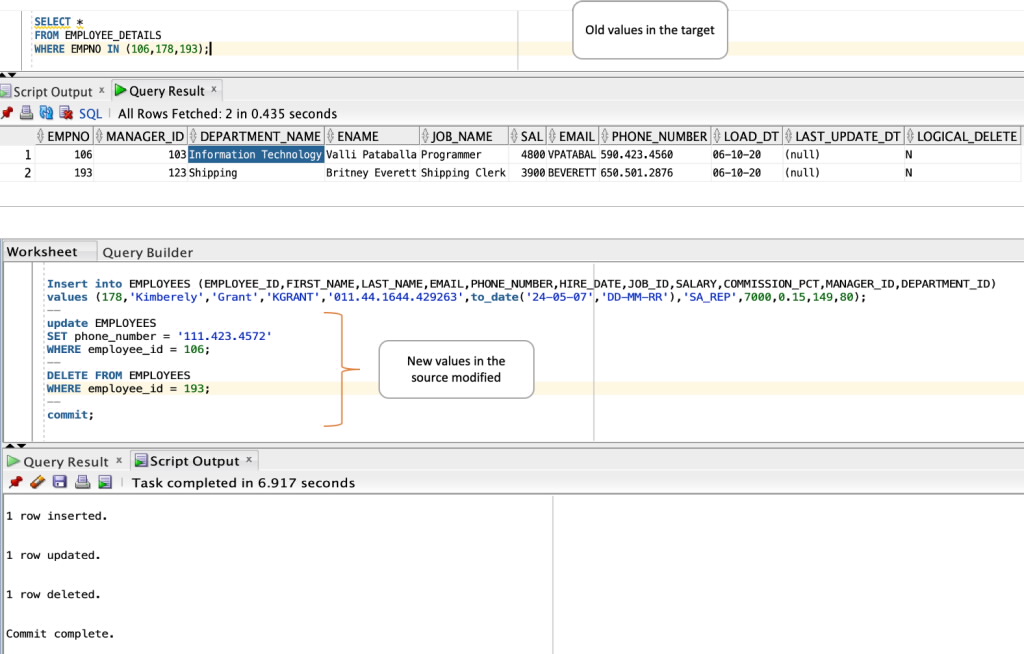Pin the Query Result view
Screen dimensions: 1024x654
pos(8,113)
